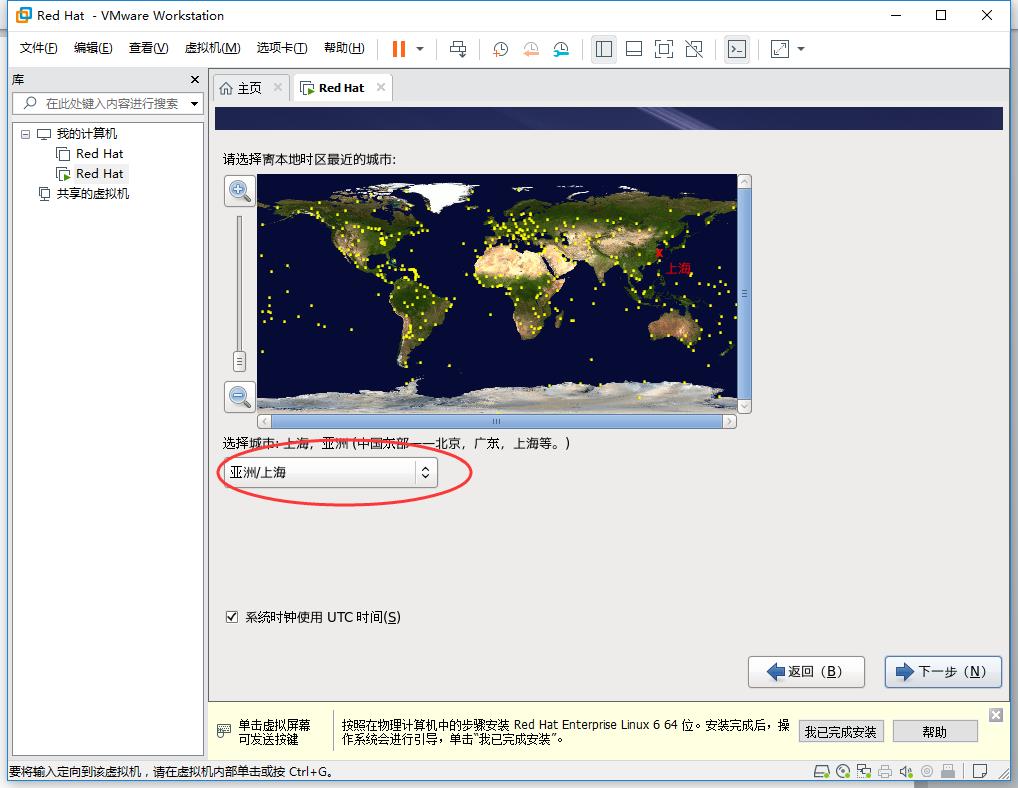Toggle the library sidebar view icon
This screenshot has width=1018, height=788.
[x=604, y=49]
